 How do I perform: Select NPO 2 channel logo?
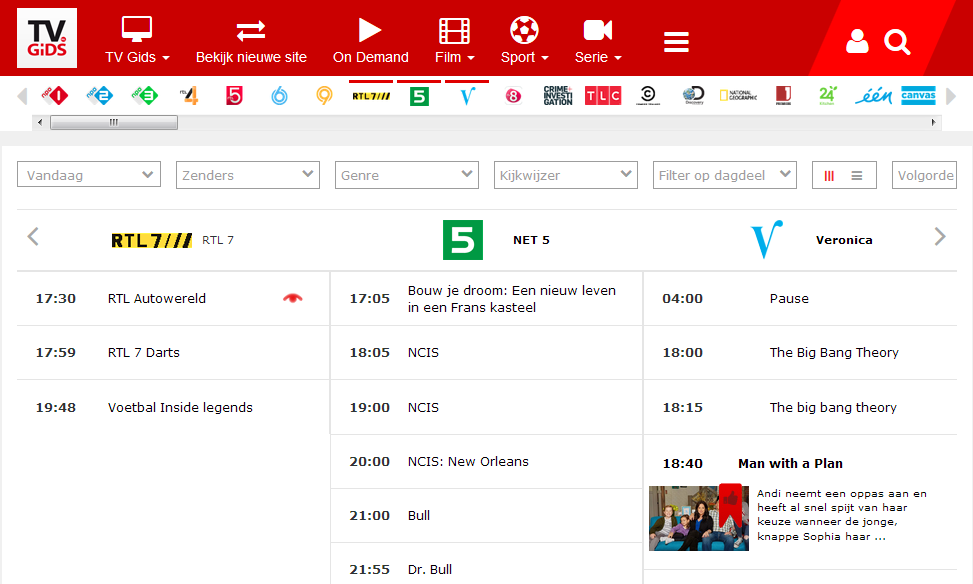pyautogui.click(x=99, y=96)
